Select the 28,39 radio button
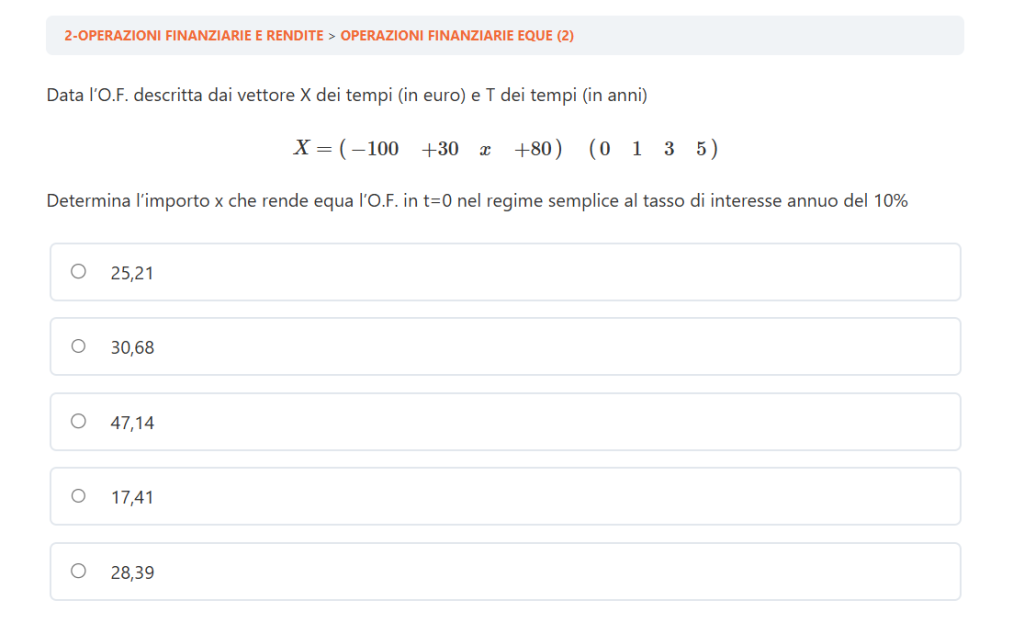Image resolution: width=1024 pixels, height=623 pixels. 79,571
